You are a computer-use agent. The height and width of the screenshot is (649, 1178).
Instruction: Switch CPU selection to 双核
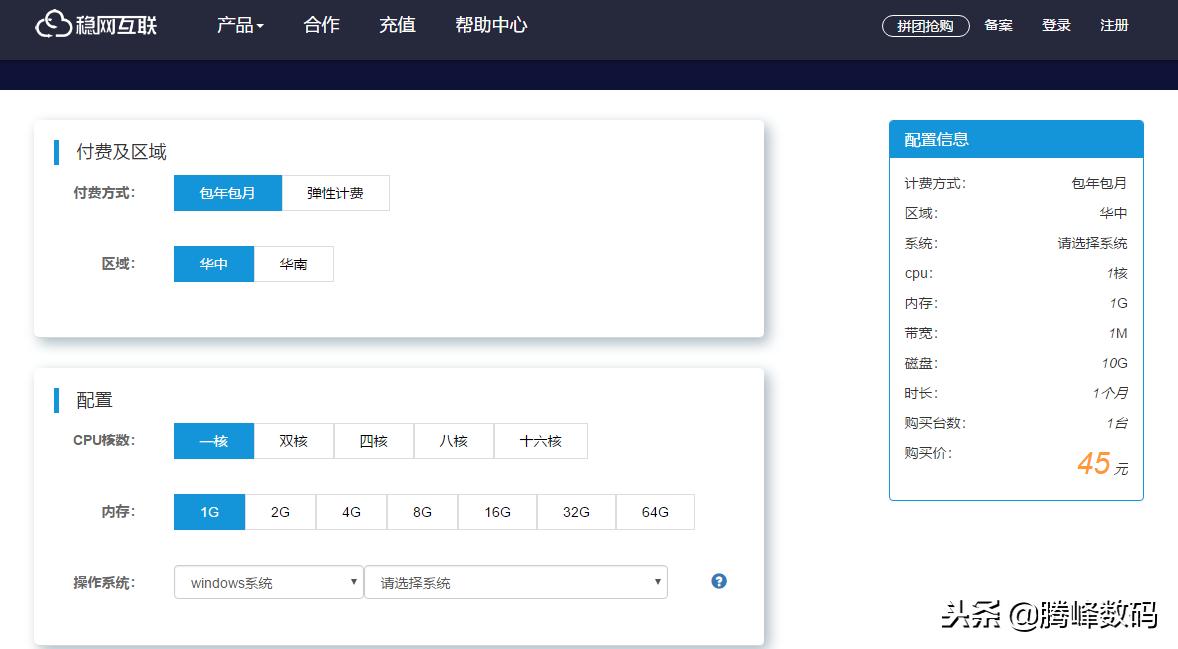(293, 440)
